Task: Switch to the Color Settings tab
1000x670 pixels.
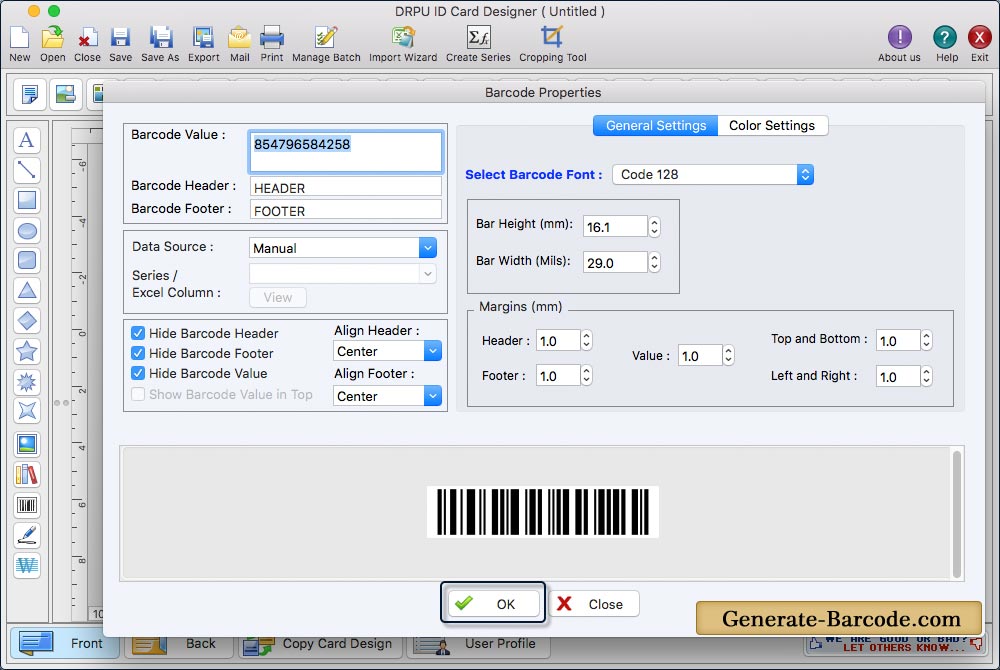Action: [x=772, y=126]
